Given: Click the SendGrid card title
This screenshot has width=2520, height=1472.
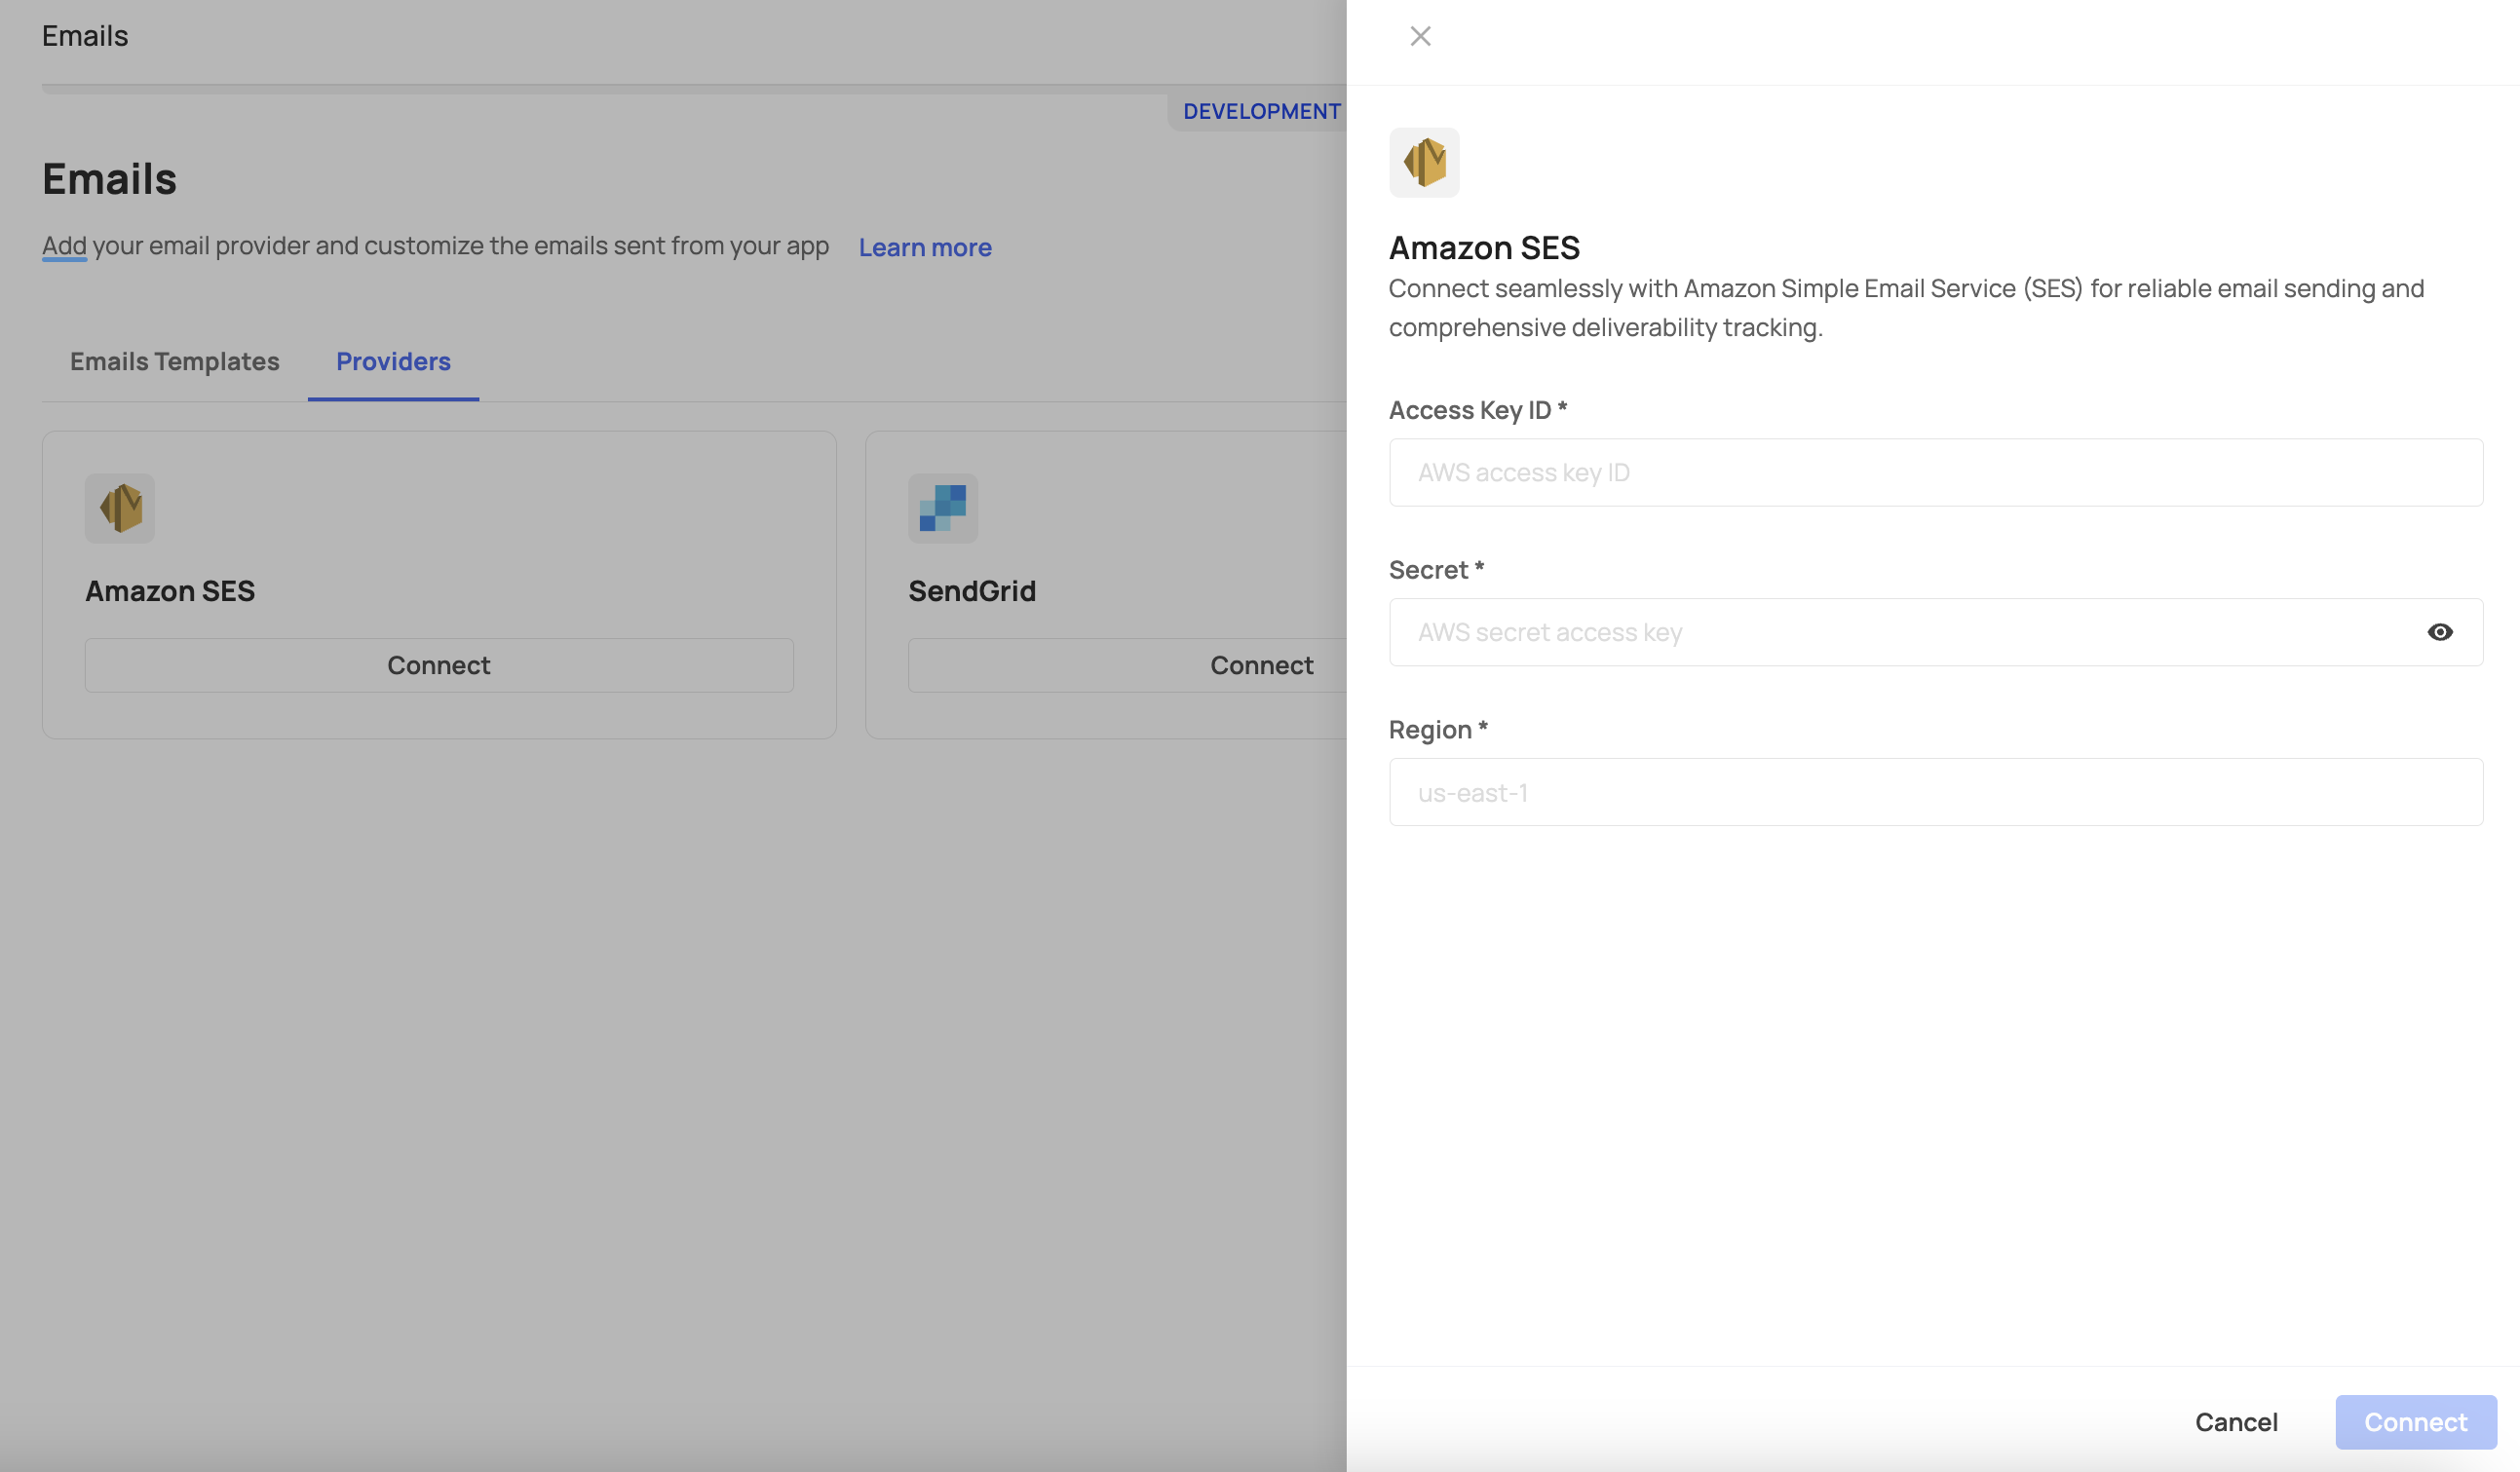Looking at the screenshot, I should (971, 591).
